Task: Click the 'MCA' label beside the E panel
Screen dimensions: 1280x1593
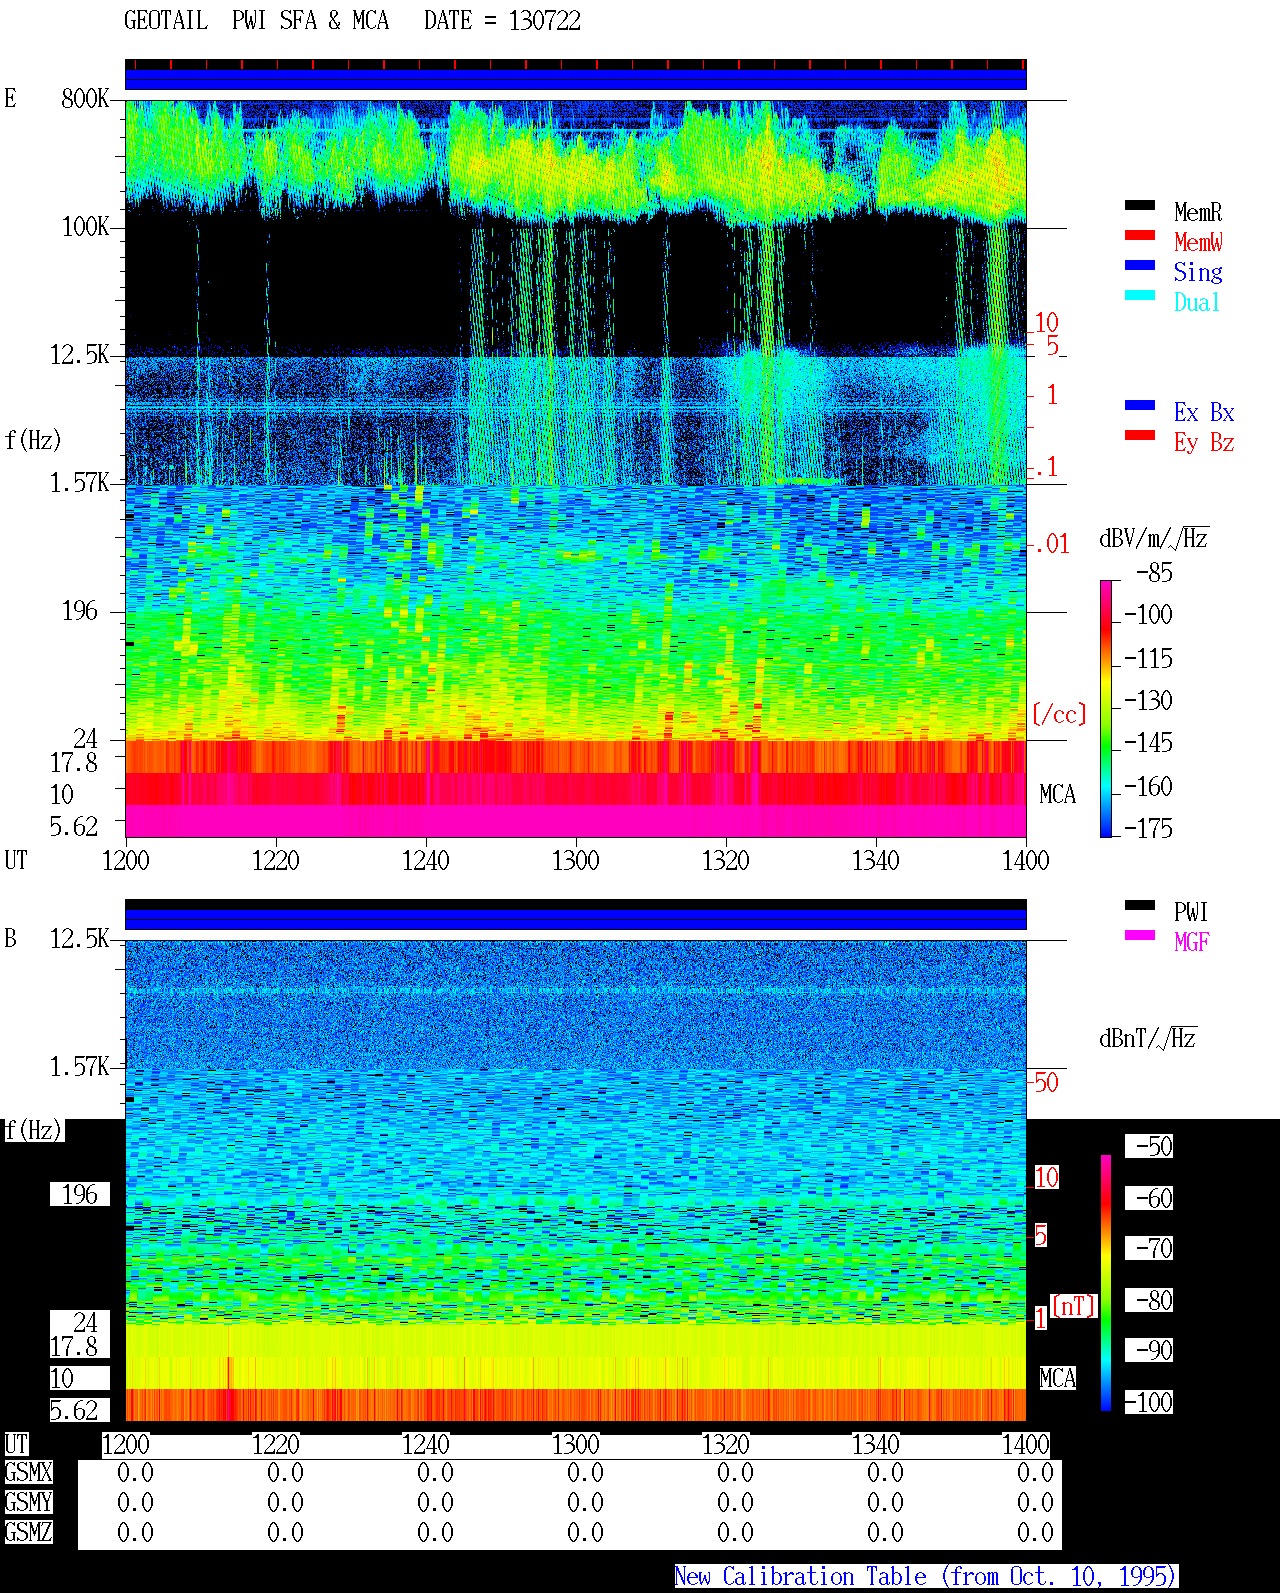Action: point(1057,795)
